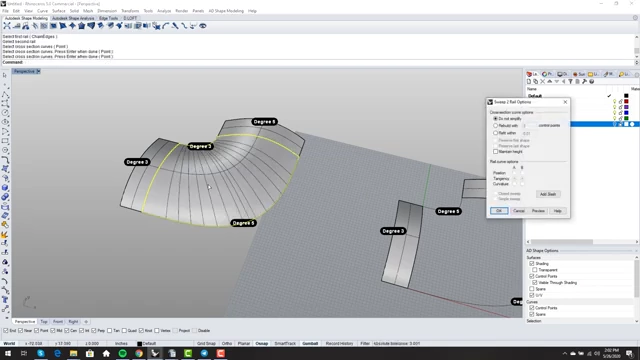The height and width of the screenshot is (360, 640).
Task: Click Add Slash button
Action: tap(548, 194)
